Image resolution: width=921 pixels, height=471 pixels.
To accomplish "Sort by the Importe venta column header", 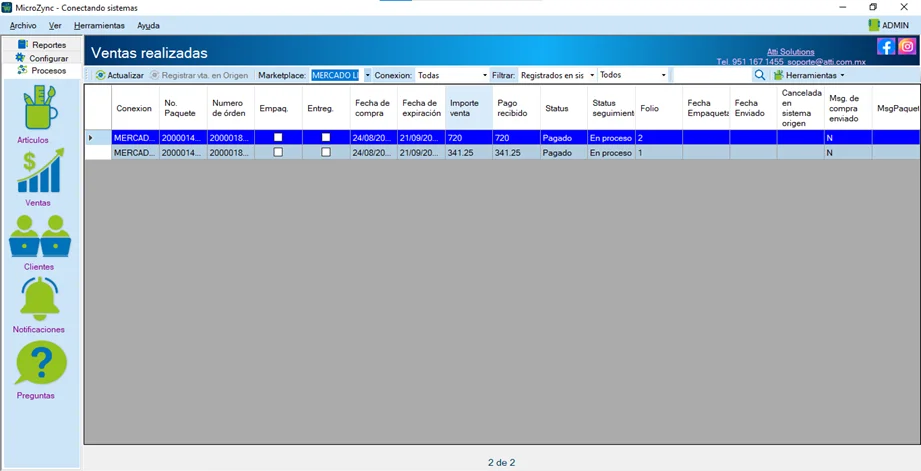I will (469, 108).
